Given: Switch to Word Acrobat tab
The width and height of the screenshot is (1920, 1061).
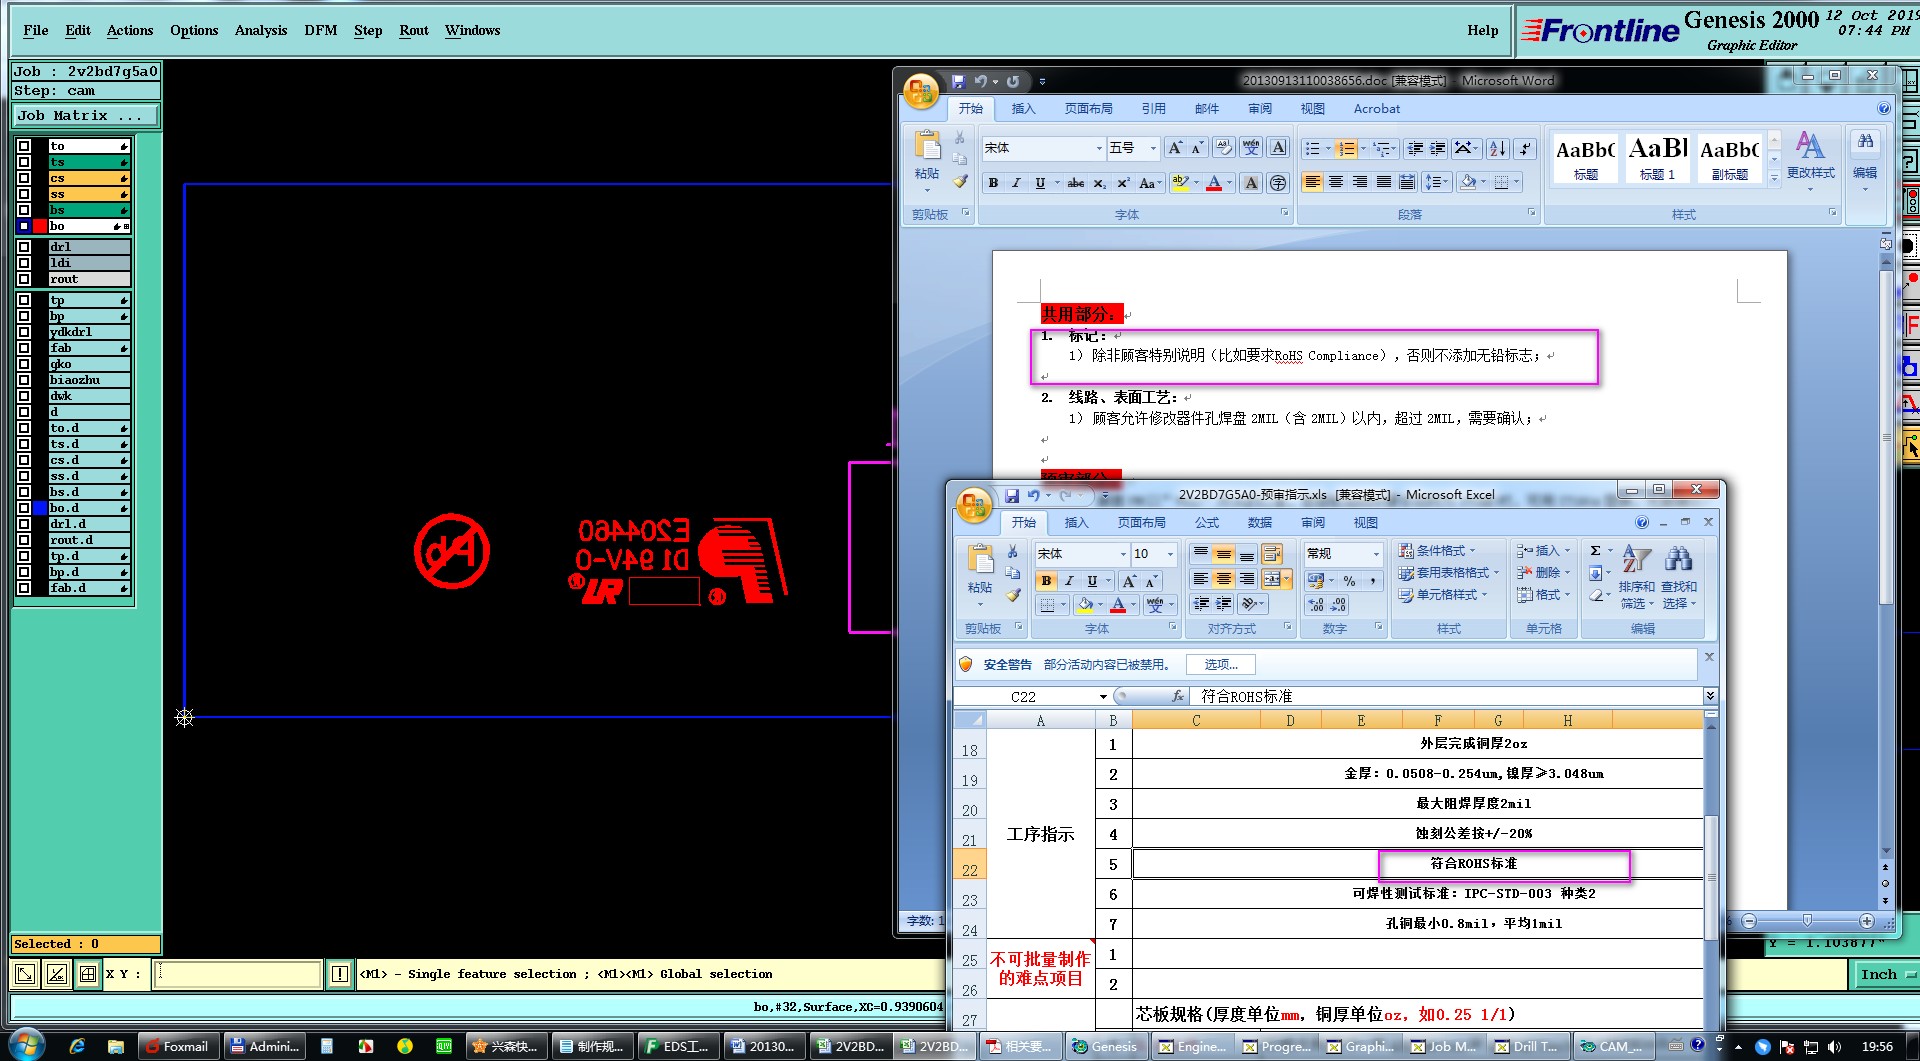Looking at the screenshot, I should tap(1377, 109).
